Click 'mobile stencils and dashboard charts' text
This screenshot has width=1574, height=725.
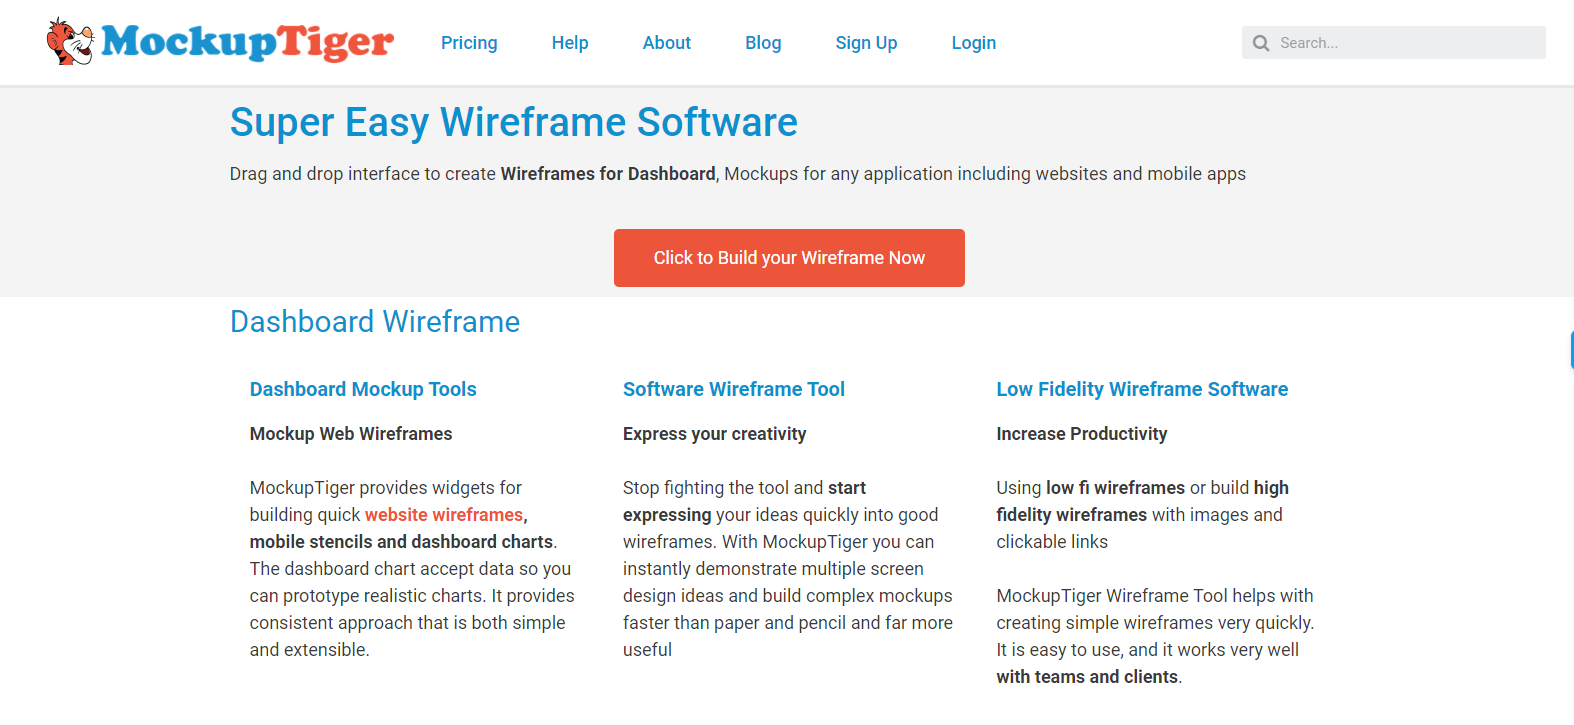[402, 542]
